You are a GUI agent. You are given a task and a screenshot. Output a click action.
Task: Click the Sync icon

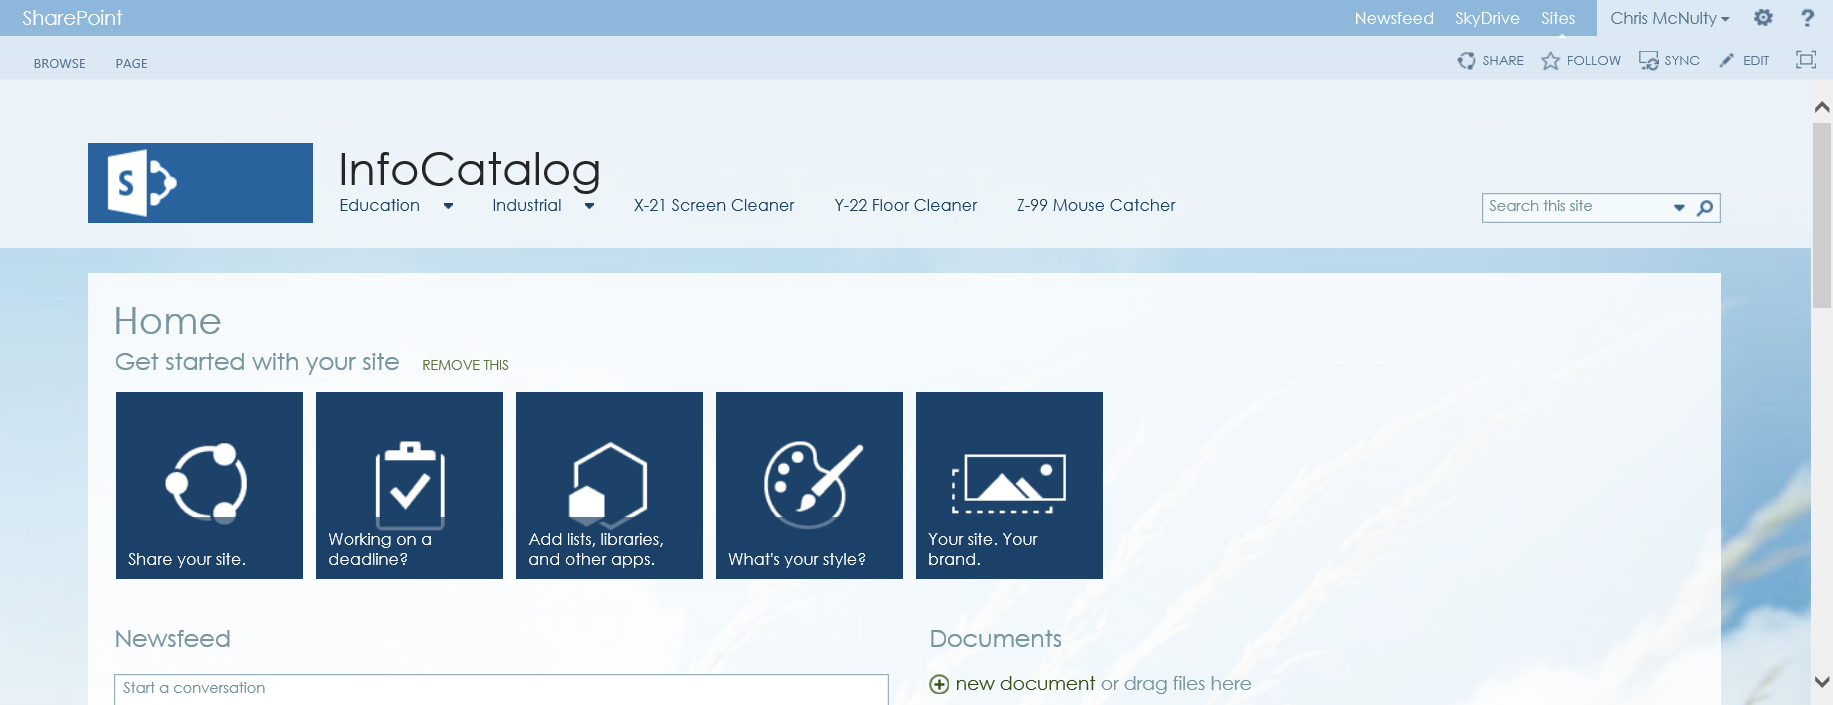[1648, 61]
